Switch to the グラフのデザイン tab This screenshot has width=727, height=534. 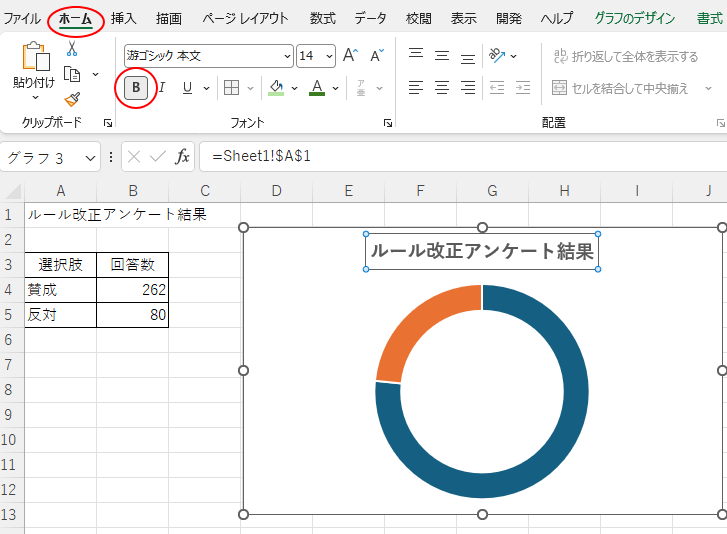point(635,19)
